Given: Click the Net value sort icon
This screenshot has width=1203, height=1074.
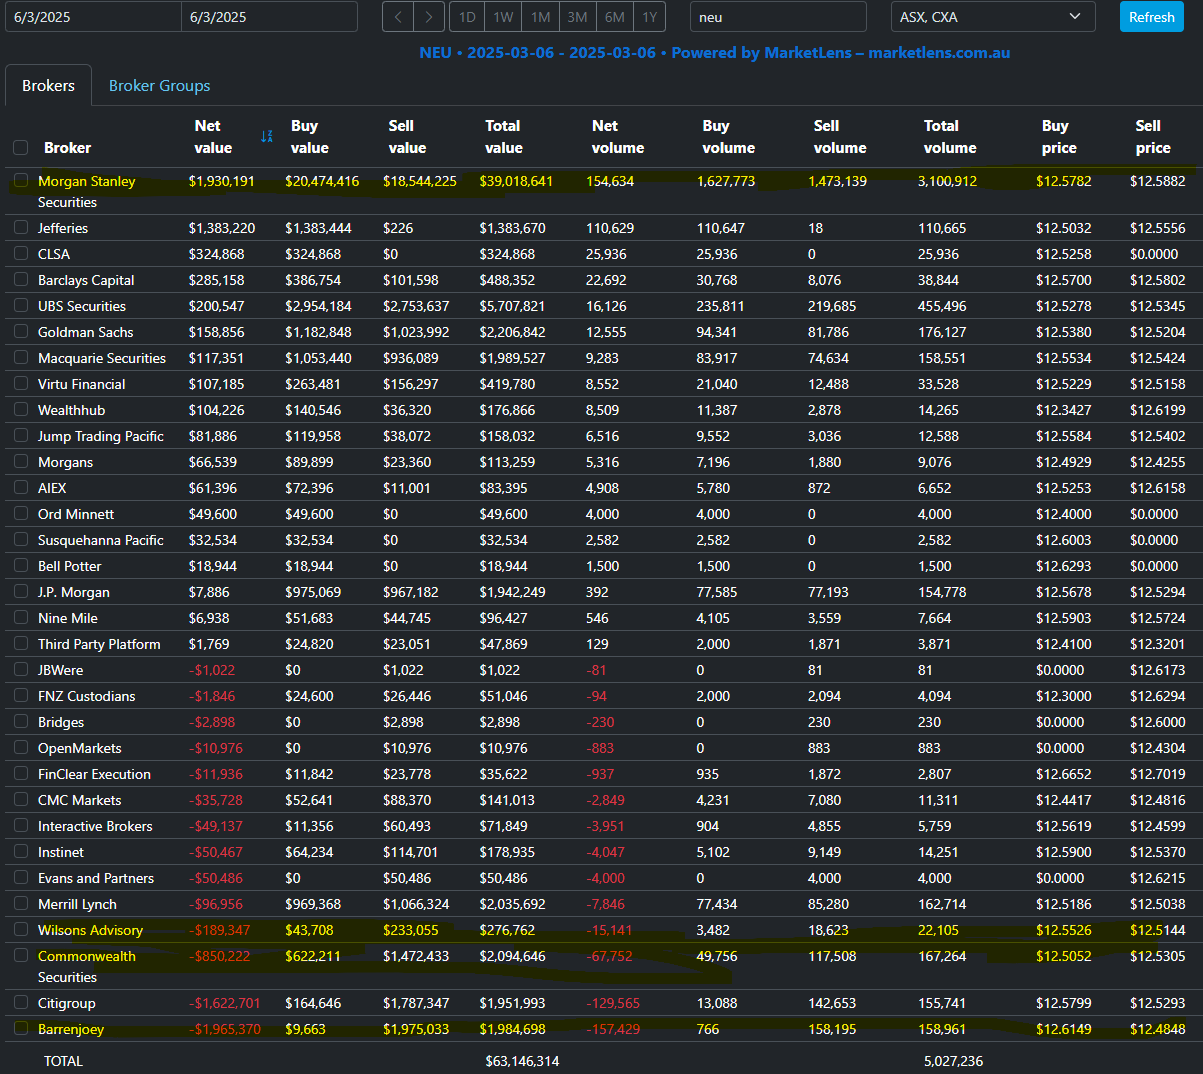Looking at the screenshot, I should click(x=267, y=136).
